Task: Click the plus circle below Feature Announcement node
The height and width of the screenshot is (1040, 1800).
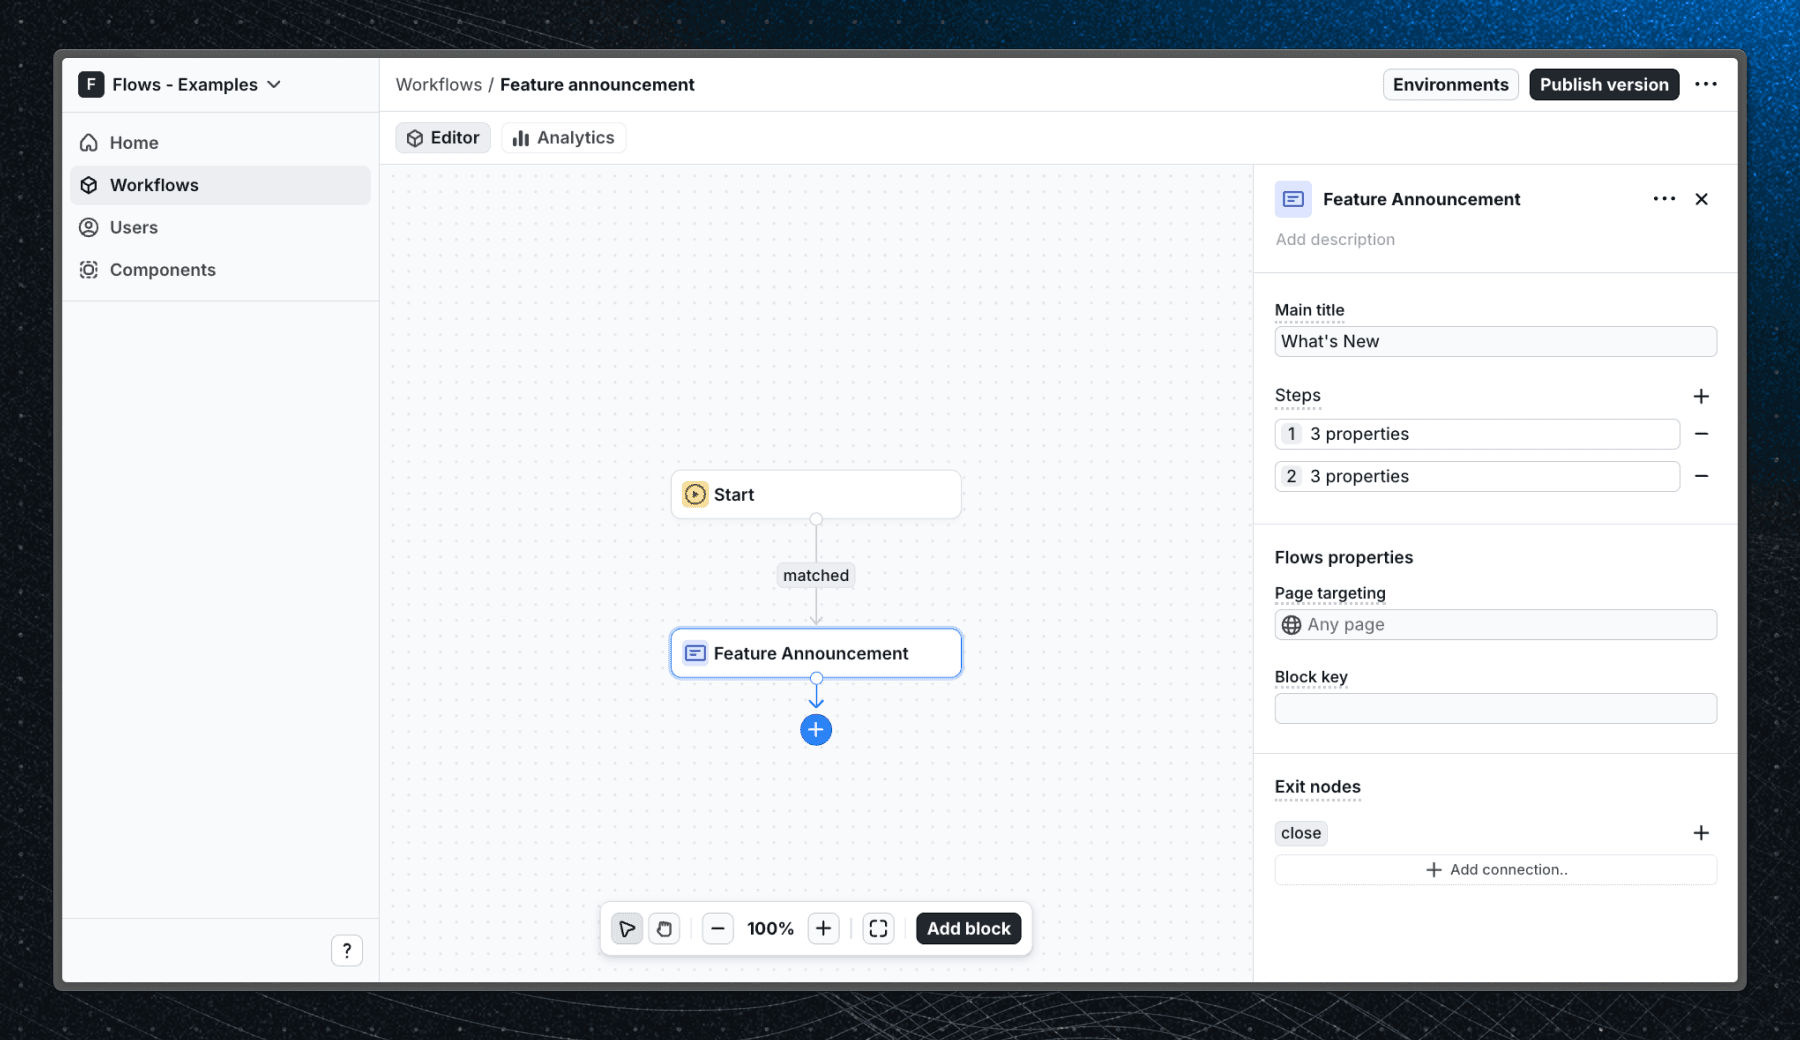Action: click(x=816, y=729)
